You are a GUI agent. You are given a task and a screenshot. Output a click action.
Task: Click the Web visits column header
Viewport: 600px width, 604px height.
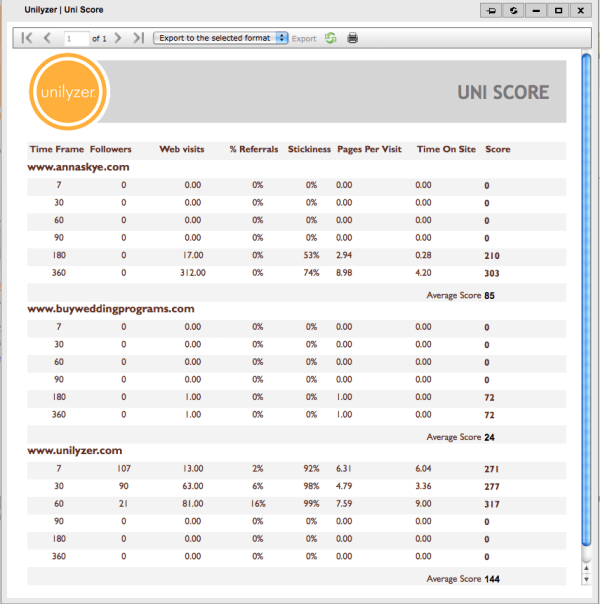pos(182,149)
